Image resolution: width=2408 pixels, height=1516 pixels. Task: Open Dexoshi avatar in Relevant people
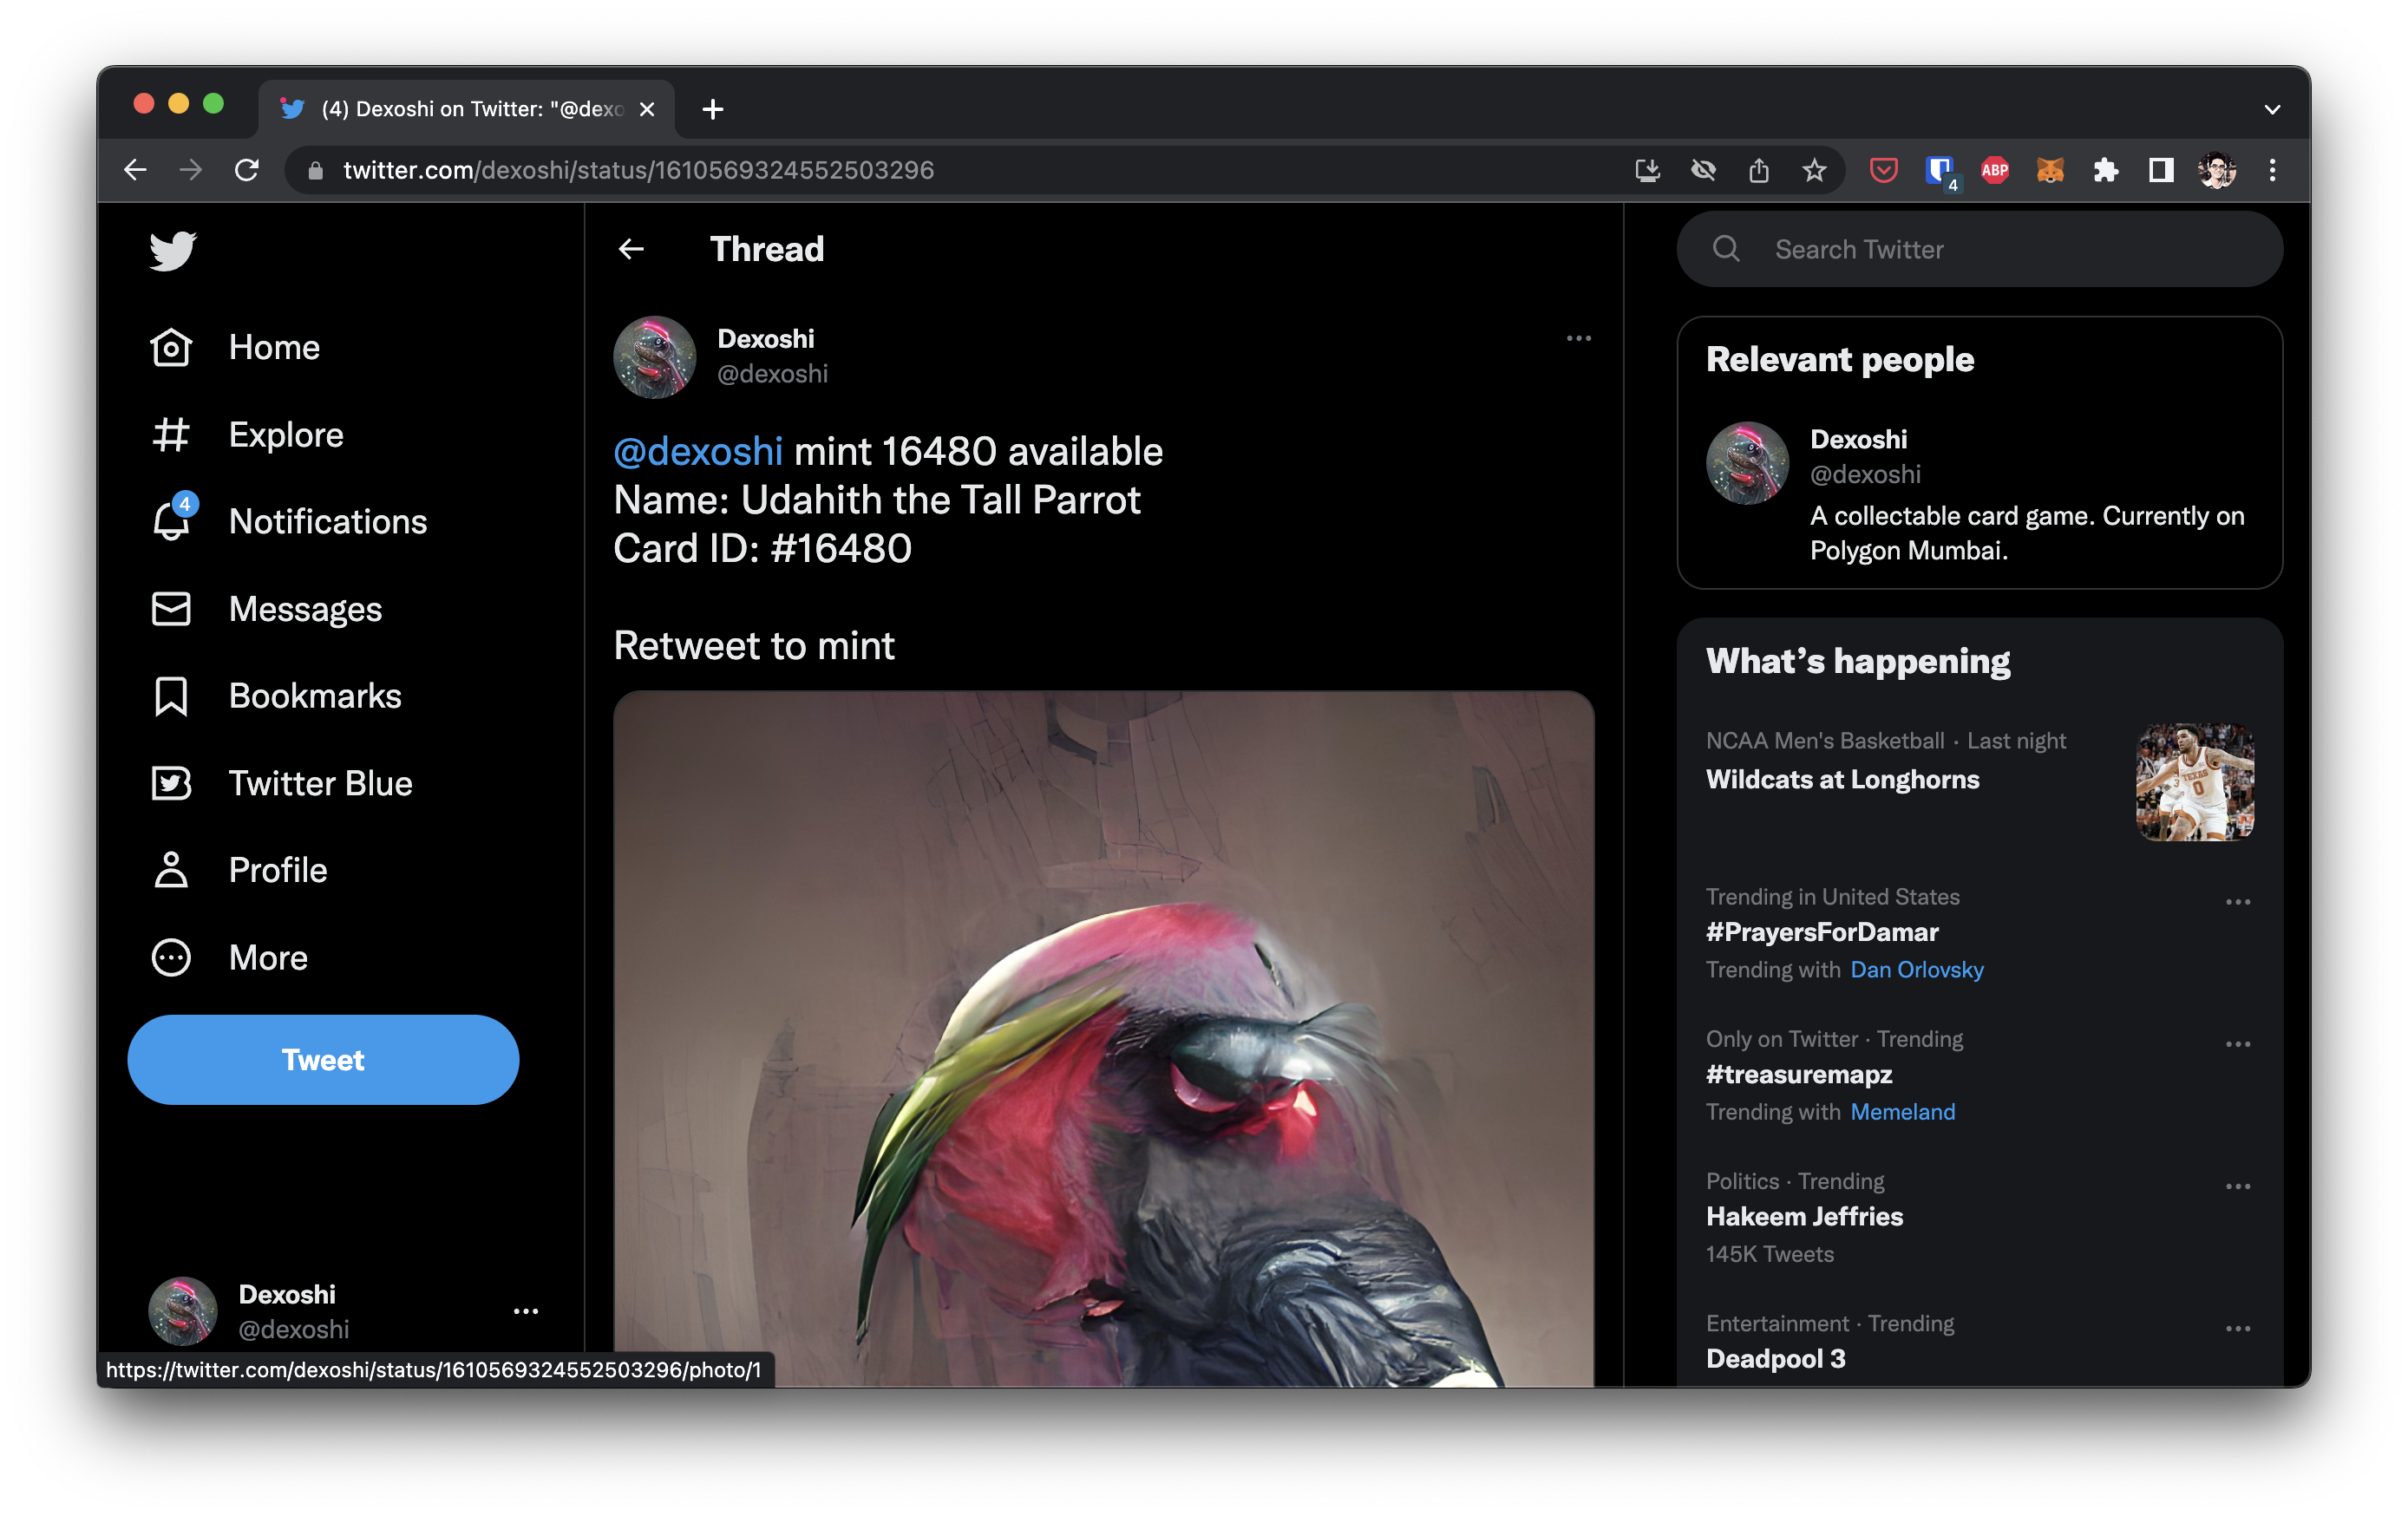[x=1747, y=463]
